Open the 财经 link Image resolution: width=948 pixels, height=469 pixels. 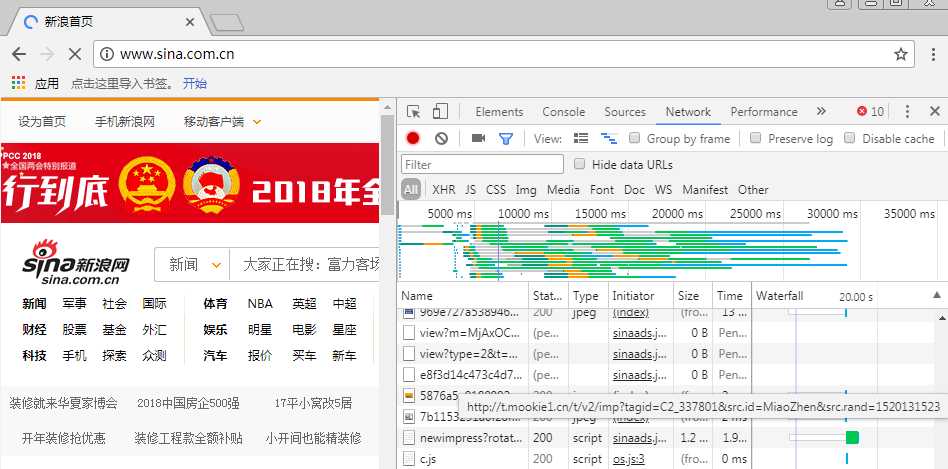point(34,330)
